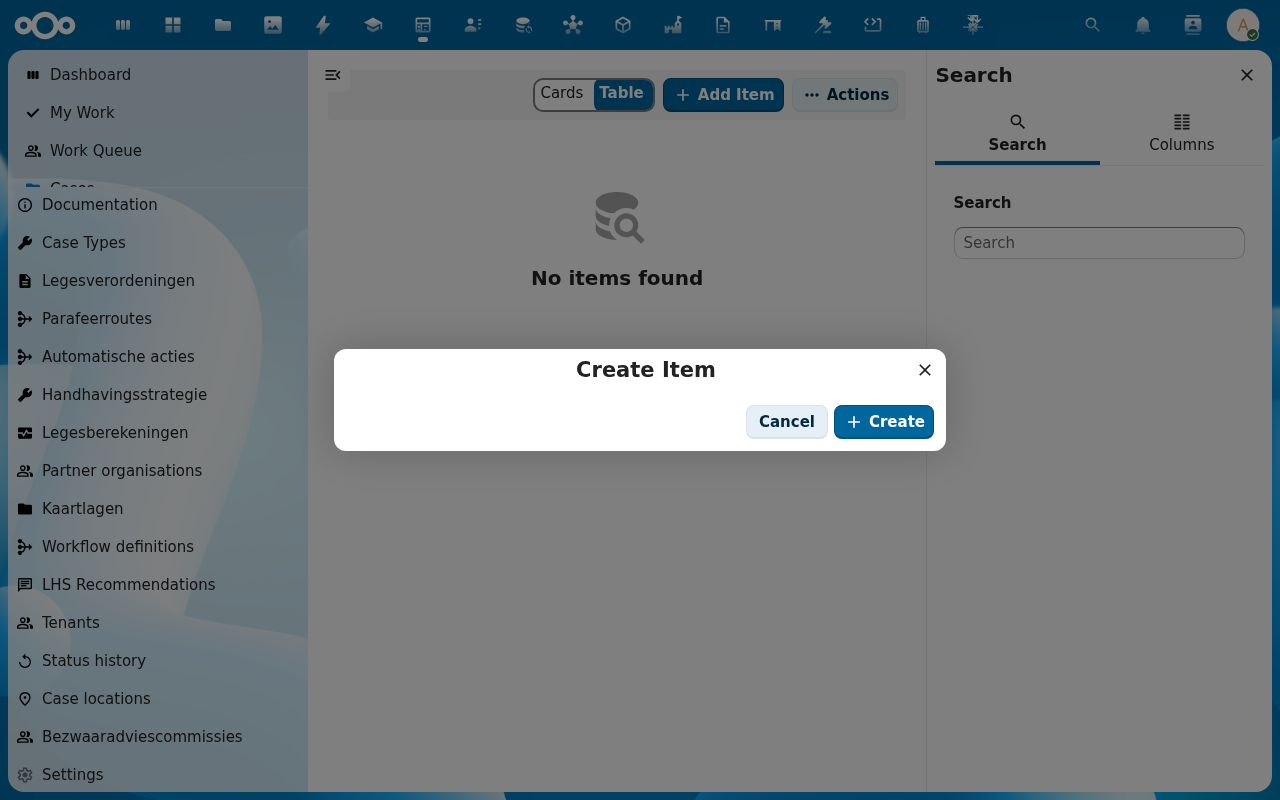Open Case locations in the sidebar

pos(158,699)
